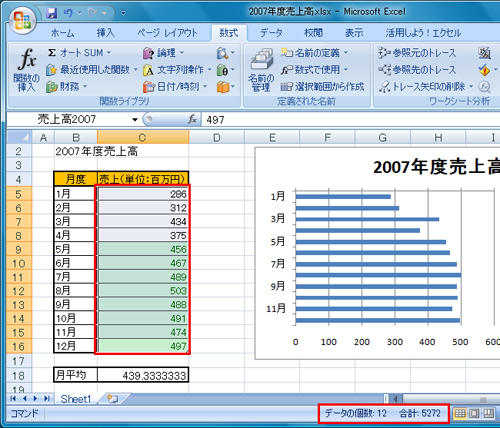Switch to Page Break Preview in status bar
Screen dimensions: 500x428
488,414
